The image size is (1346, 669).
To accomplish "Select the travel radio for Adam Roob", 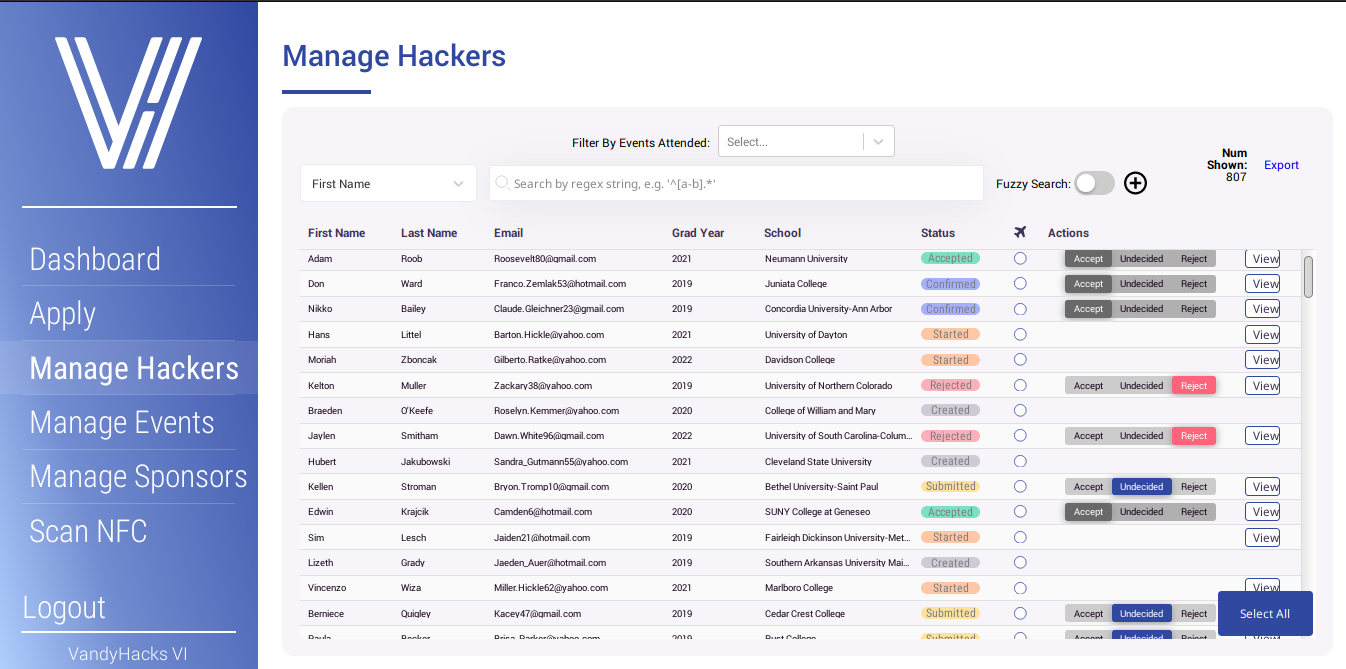I will tap(1020, 258).
